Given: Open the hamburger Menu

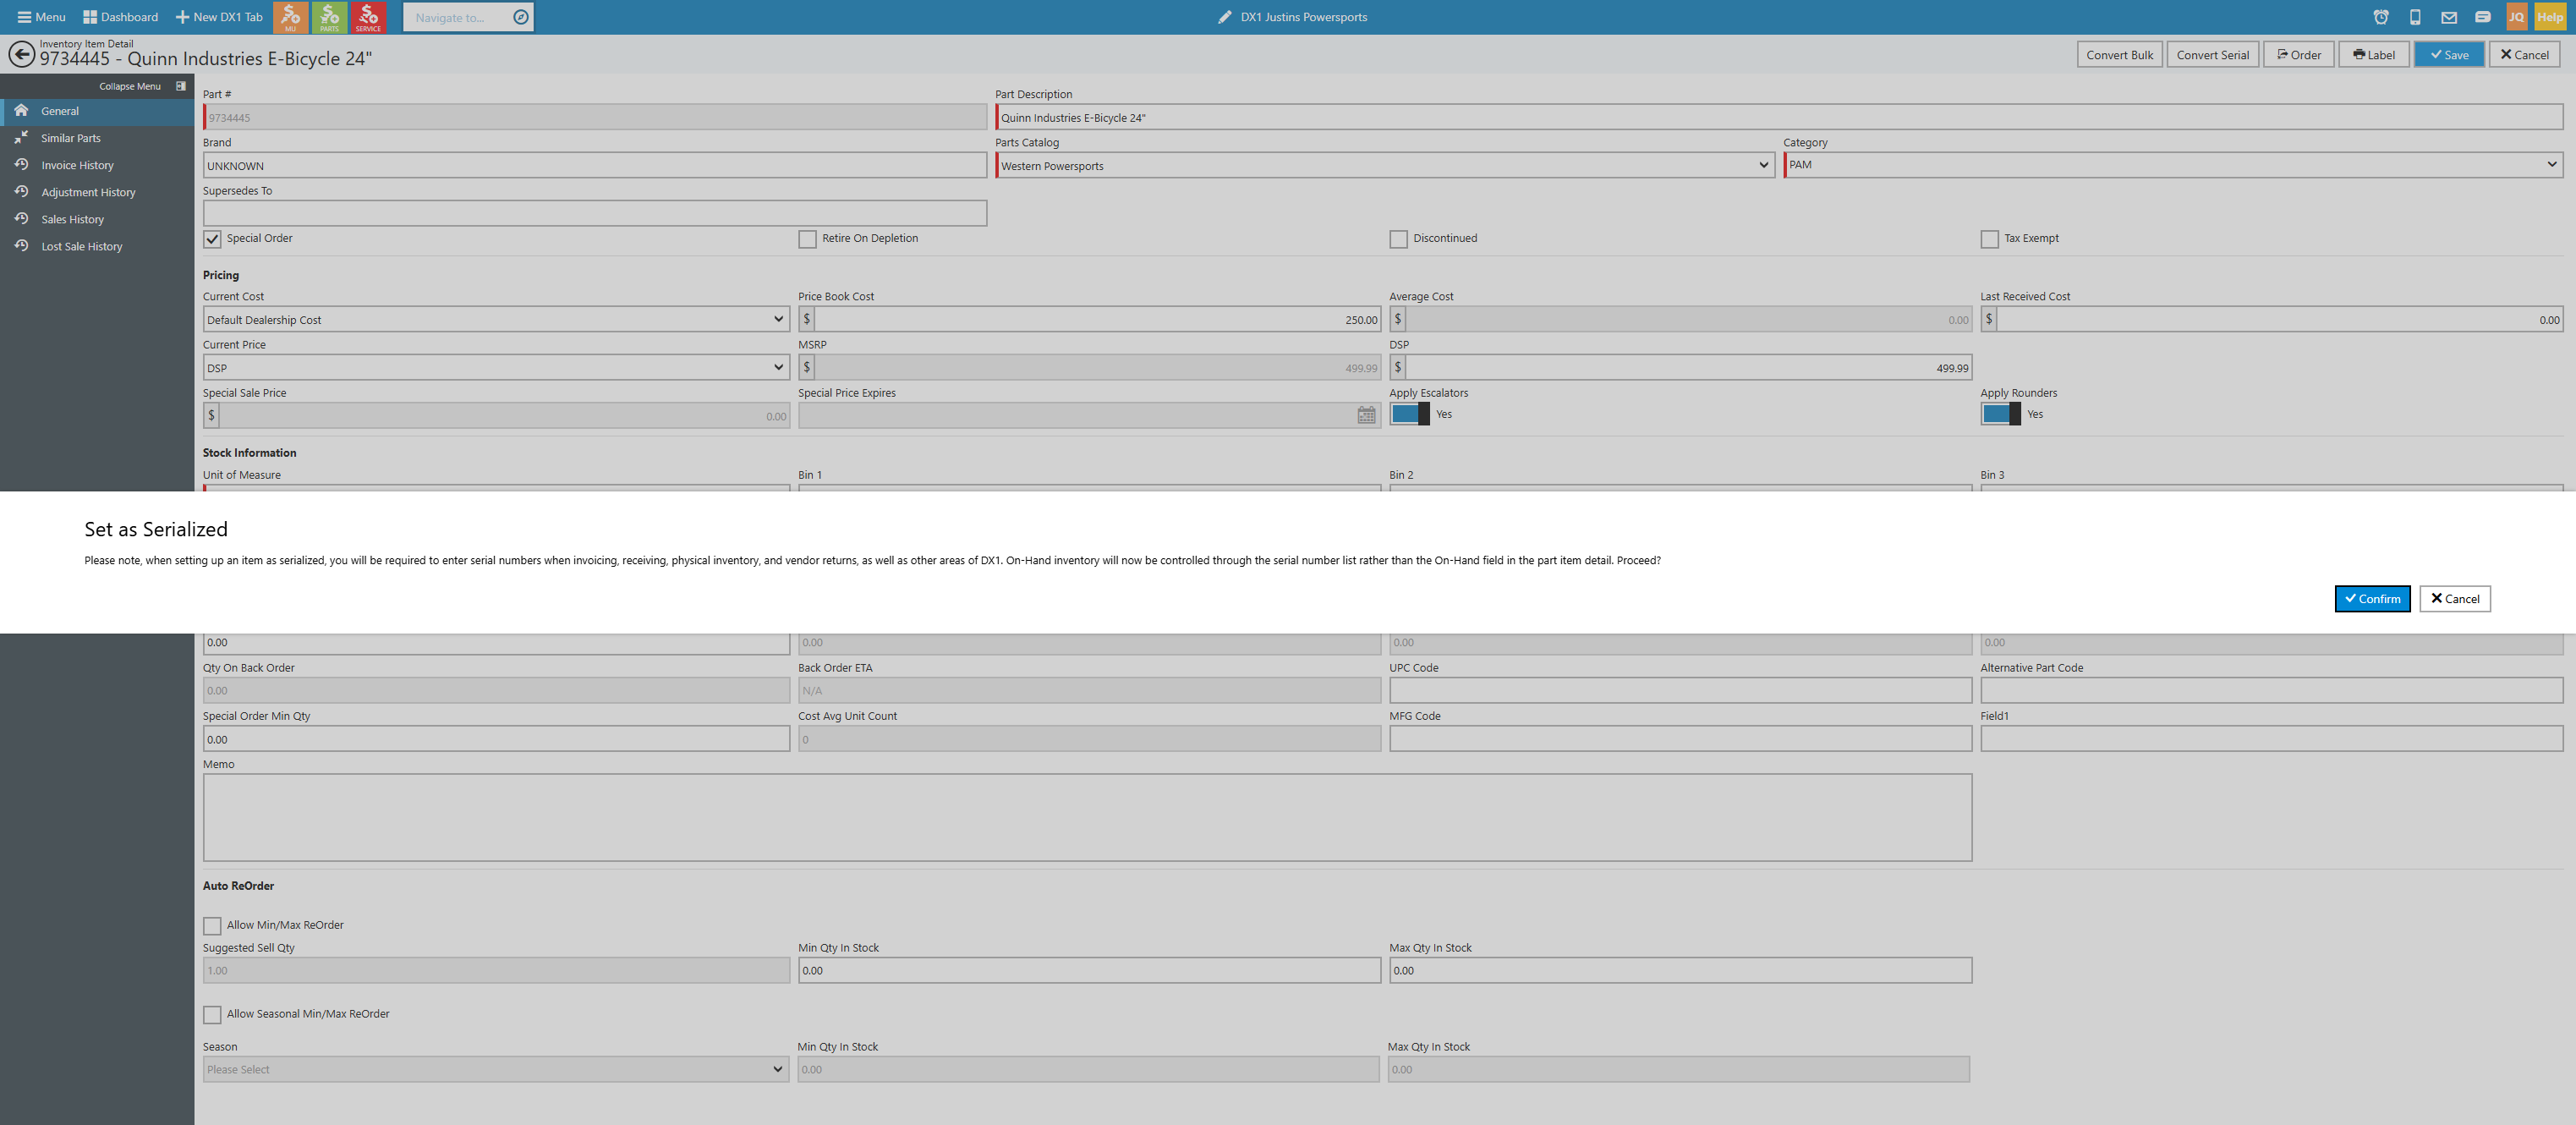Looking at the screenshot, I should click(x=42, y=17).
